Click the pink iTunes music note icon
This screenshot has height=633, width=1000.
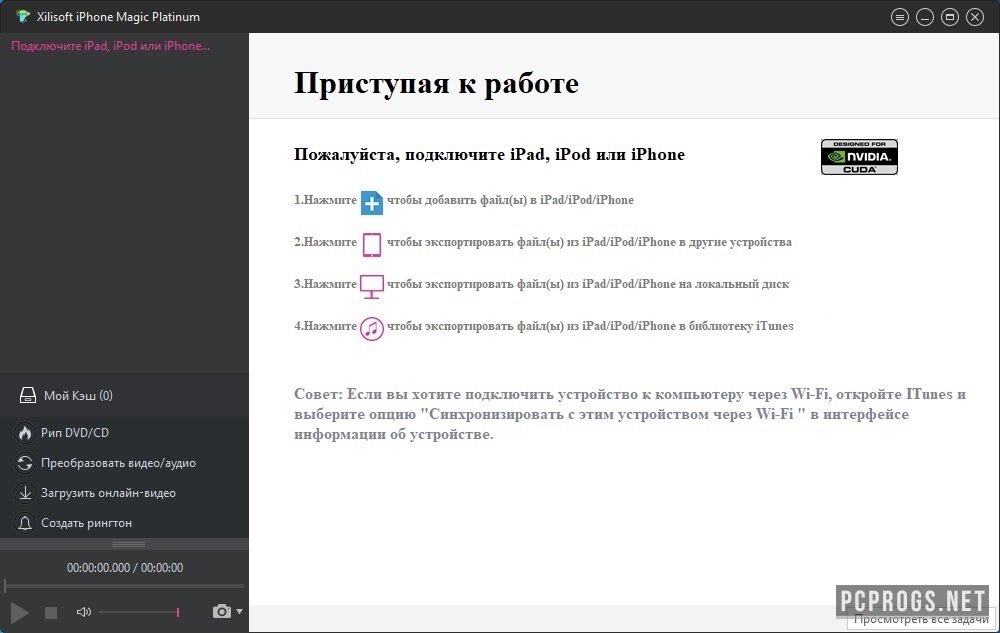coord(372,327)
